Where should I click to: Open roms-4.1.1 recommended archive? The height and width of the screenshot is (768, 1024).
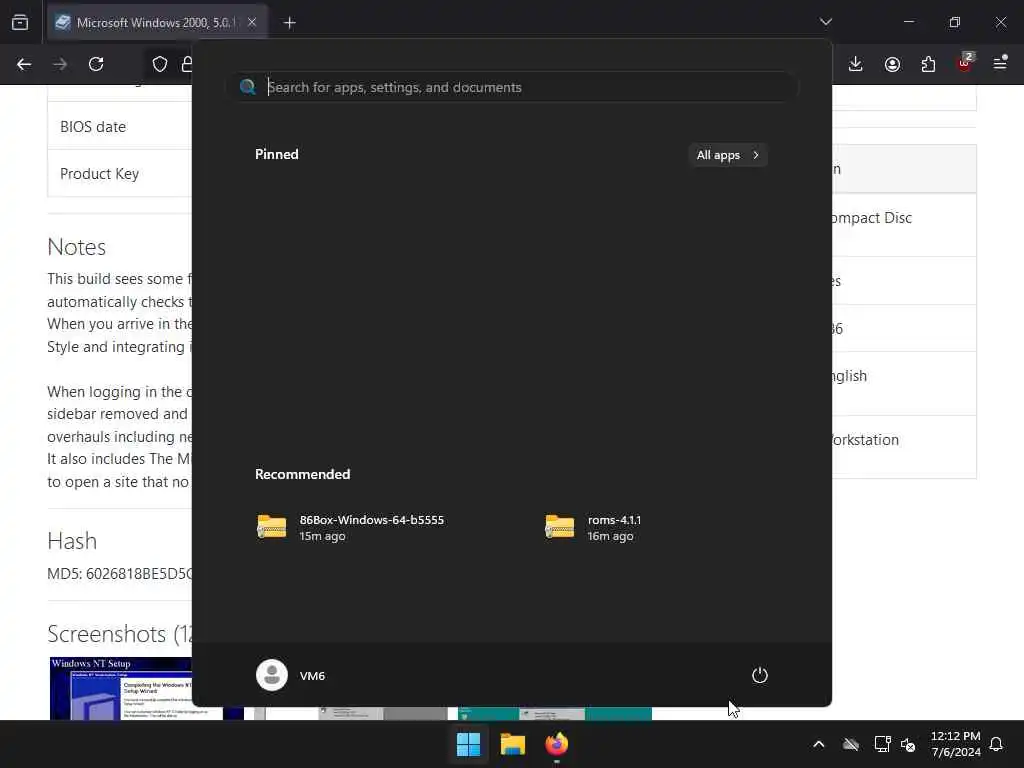(x=593, y=528)
